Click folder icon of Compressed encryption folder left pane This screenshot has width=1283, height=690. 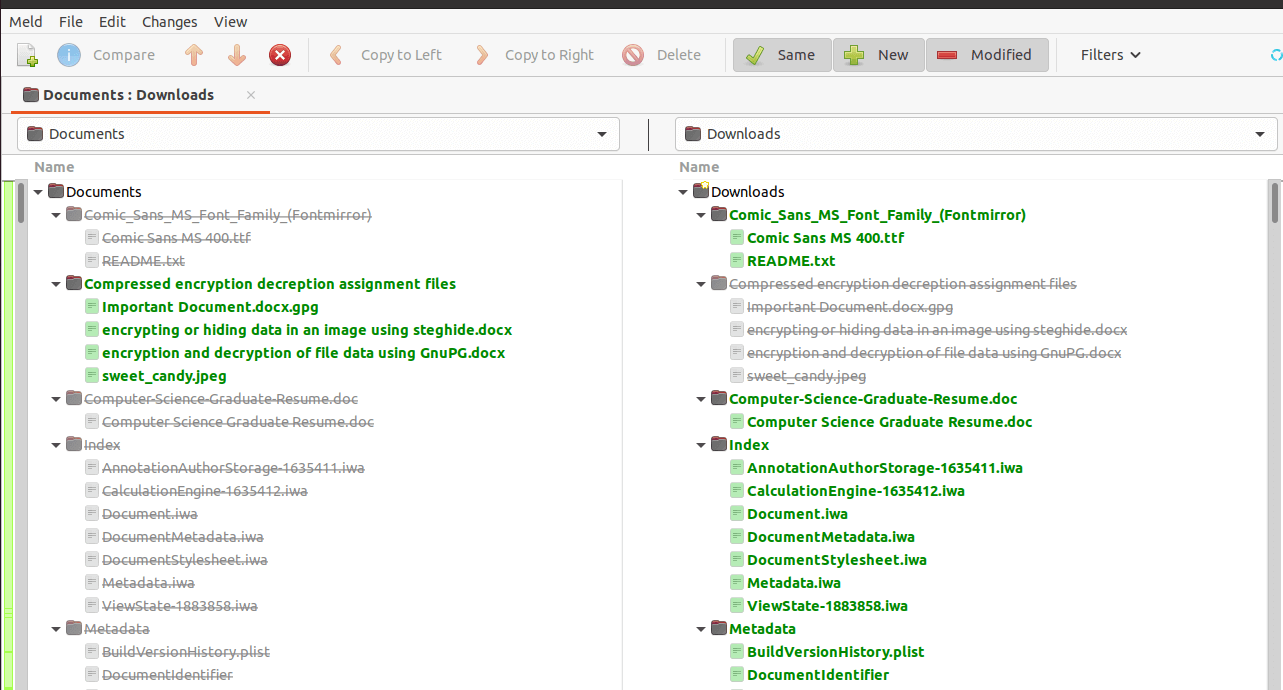tap(74, 284)
